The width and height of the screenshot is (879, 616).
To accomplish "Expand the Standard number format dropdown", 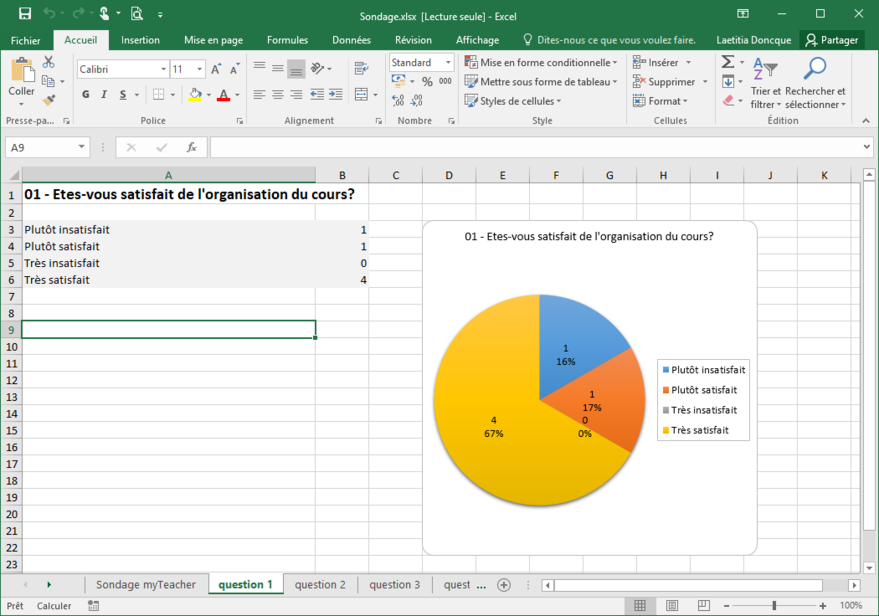I will point(447,62).
